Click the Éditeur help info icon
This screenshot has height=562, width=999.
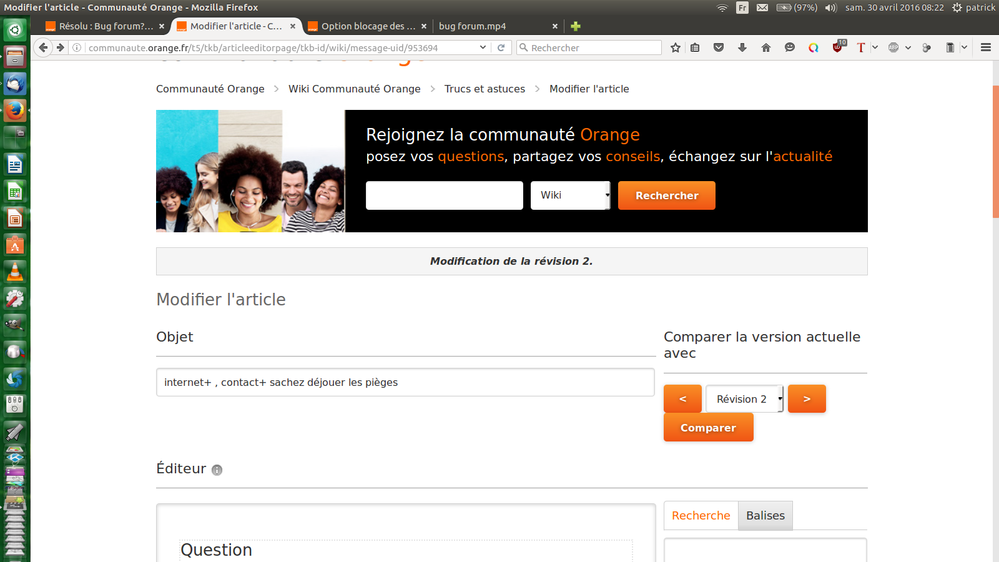point(217,470)
